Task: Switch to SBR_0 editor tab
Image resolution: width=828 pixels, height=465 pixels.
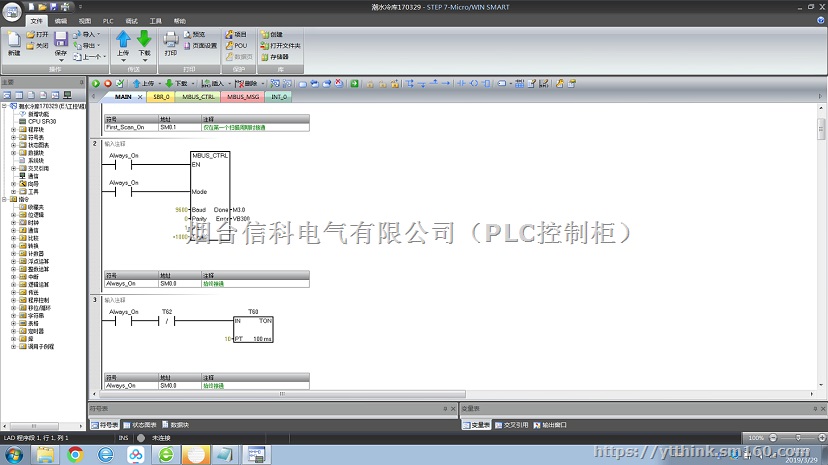Action: tap(161, 97)
